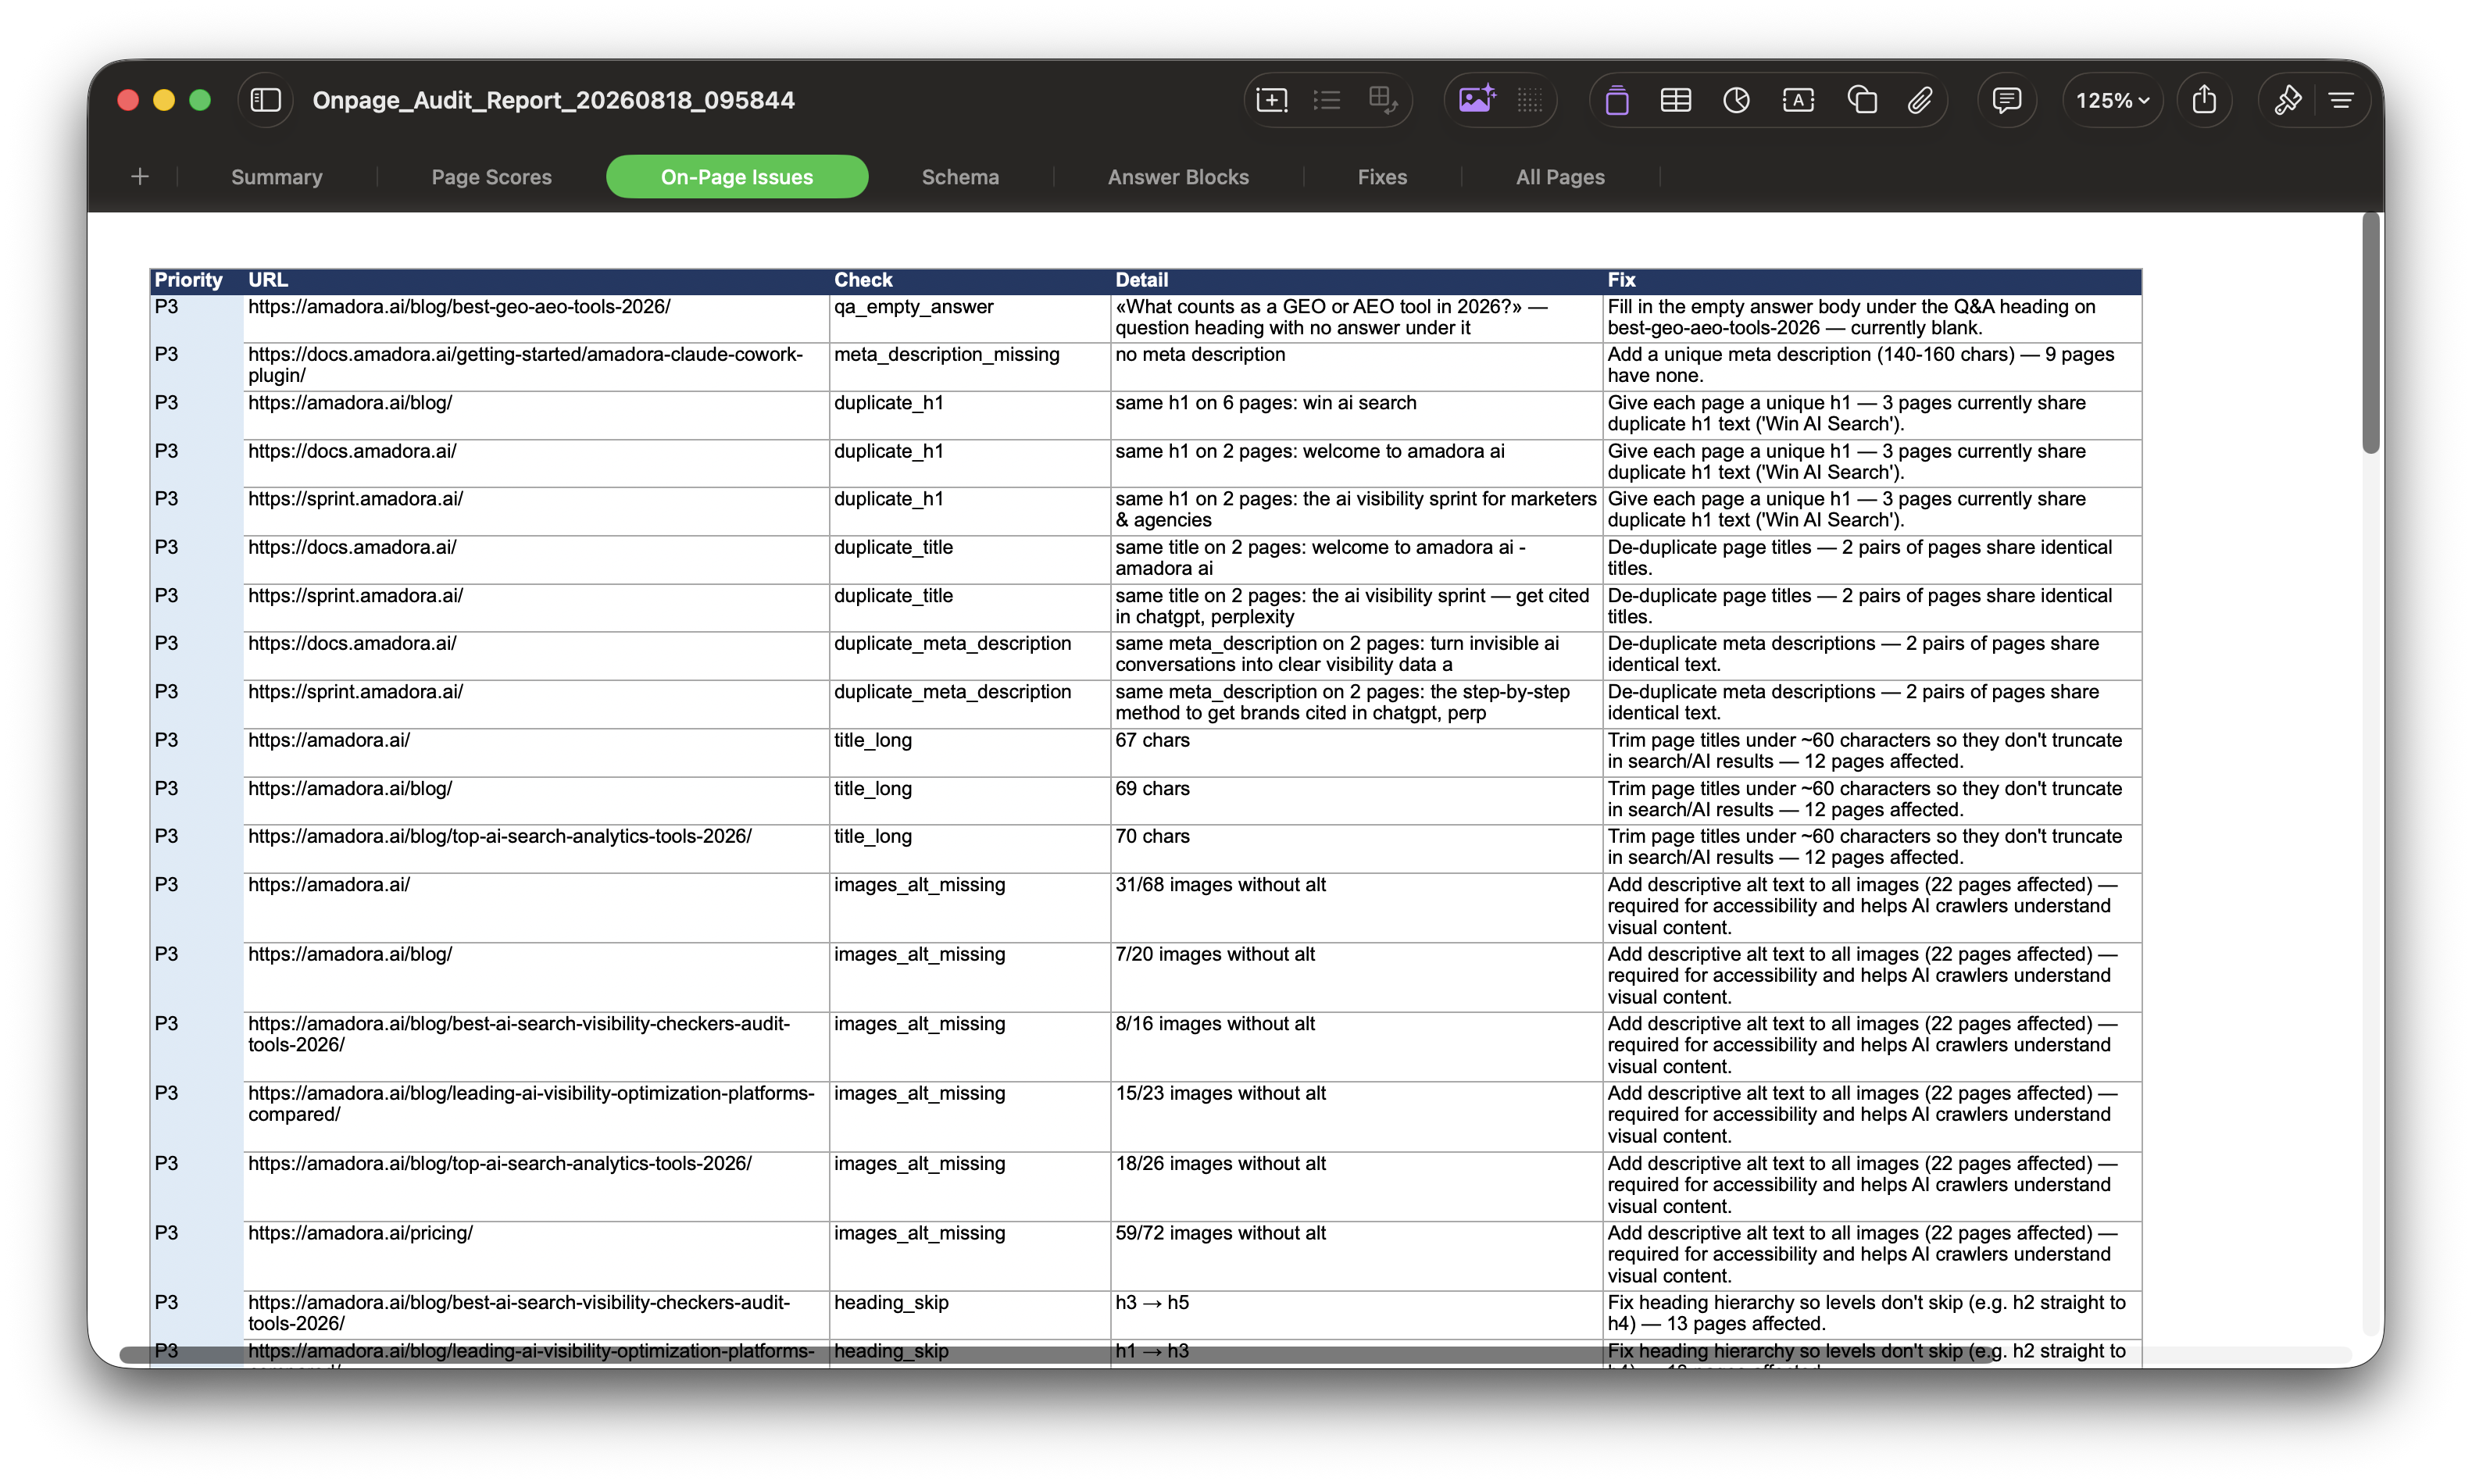This screenshot has height=1484, width=2472.
Task: Select the 'no meta description' detail cell
Action: (1356, 366)
